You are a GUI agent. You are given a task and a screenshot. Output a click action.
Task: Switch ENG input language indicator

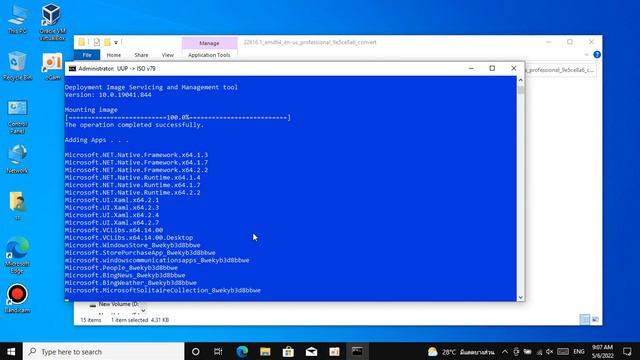click(579, 351)
